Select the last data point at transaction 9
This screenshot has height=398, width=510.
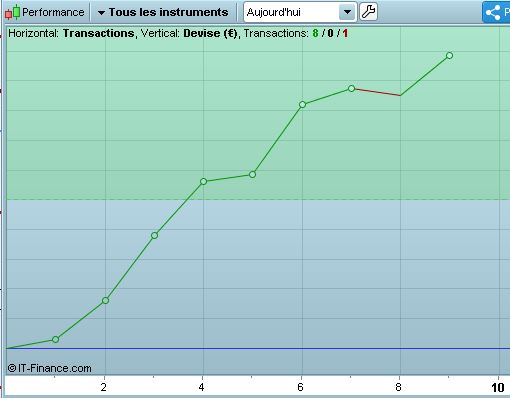(449, 56)
